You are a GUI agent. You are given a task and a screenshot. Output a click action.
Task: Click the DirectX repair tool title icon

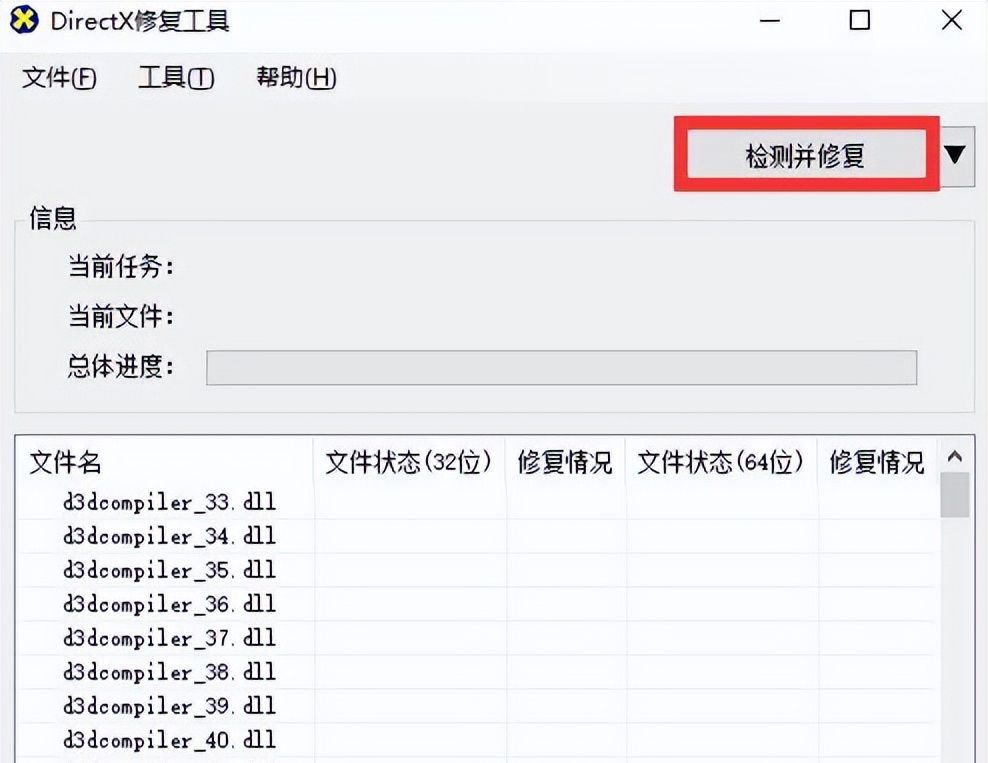tap(24, 21)
